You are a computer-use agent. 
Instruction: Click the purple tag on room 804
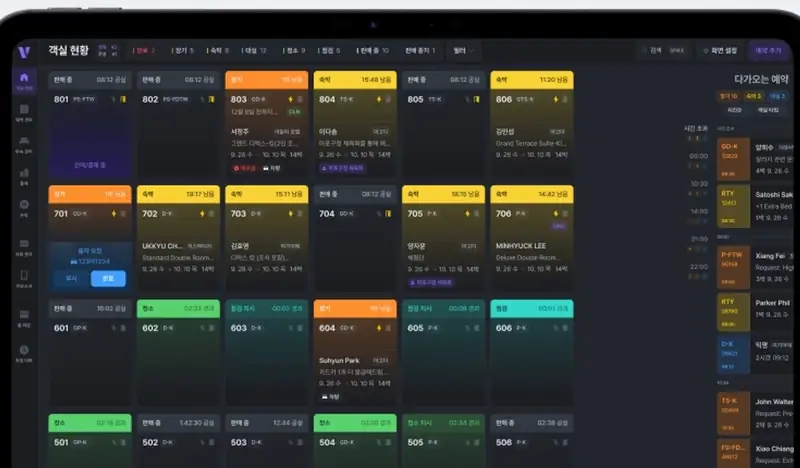coord(342,168)
